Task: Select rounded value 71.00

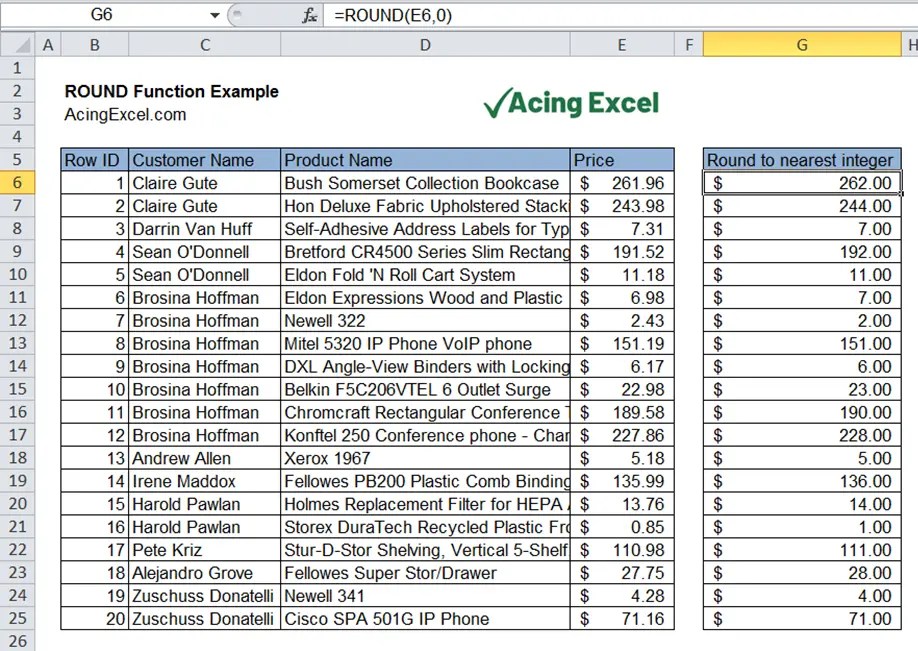Action: point(802,618)
